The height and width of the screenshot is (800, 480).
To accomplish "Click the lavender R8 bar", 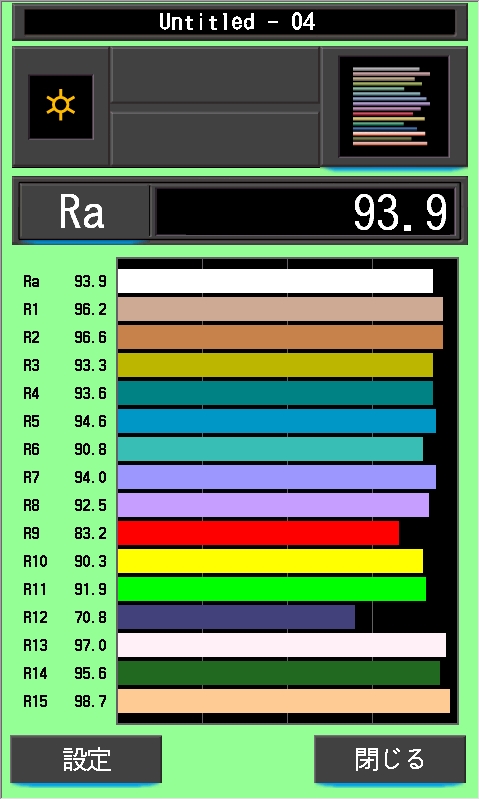I will tap(273, 505).
